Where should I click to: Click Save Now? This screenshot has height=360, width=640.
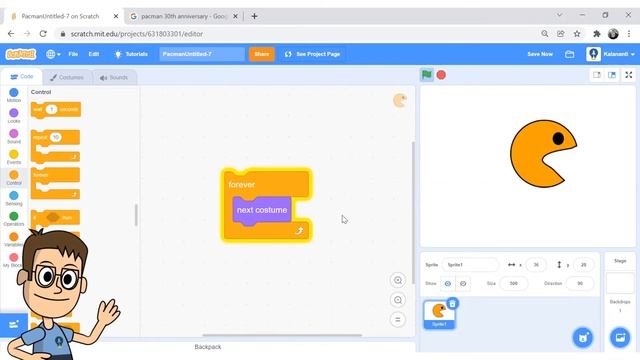(540, 54)
